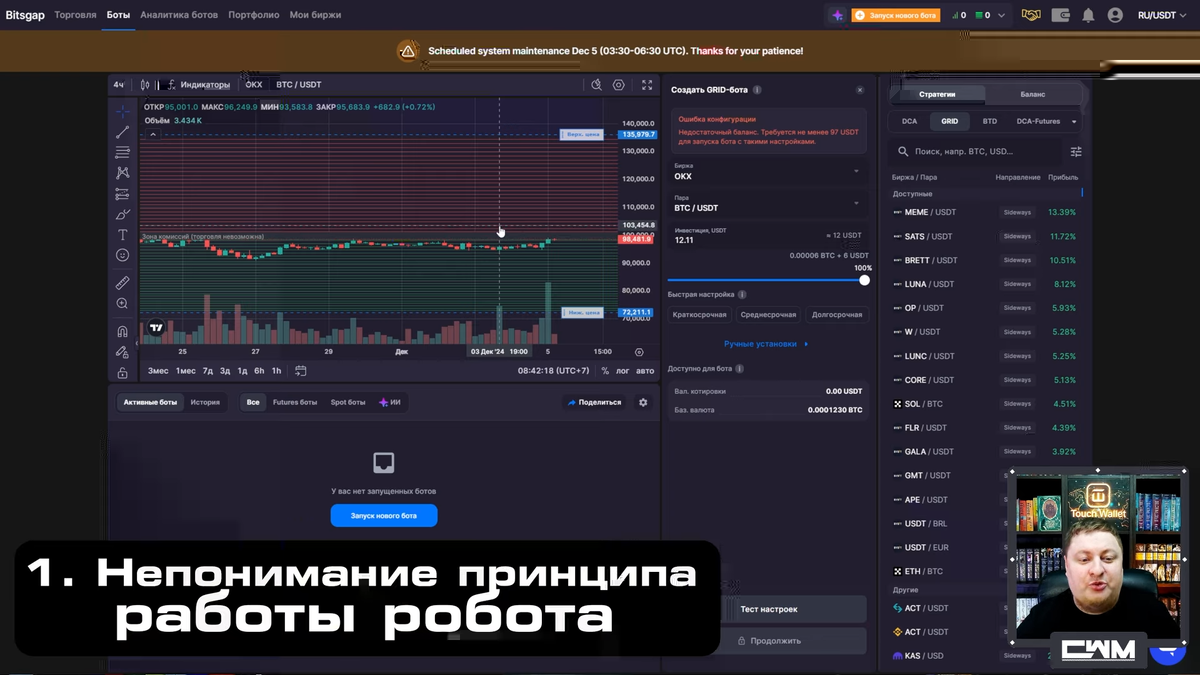Select Краткосрочная quick setting
This screenshot has height=675, width=1200.
(x=700, y=314)
